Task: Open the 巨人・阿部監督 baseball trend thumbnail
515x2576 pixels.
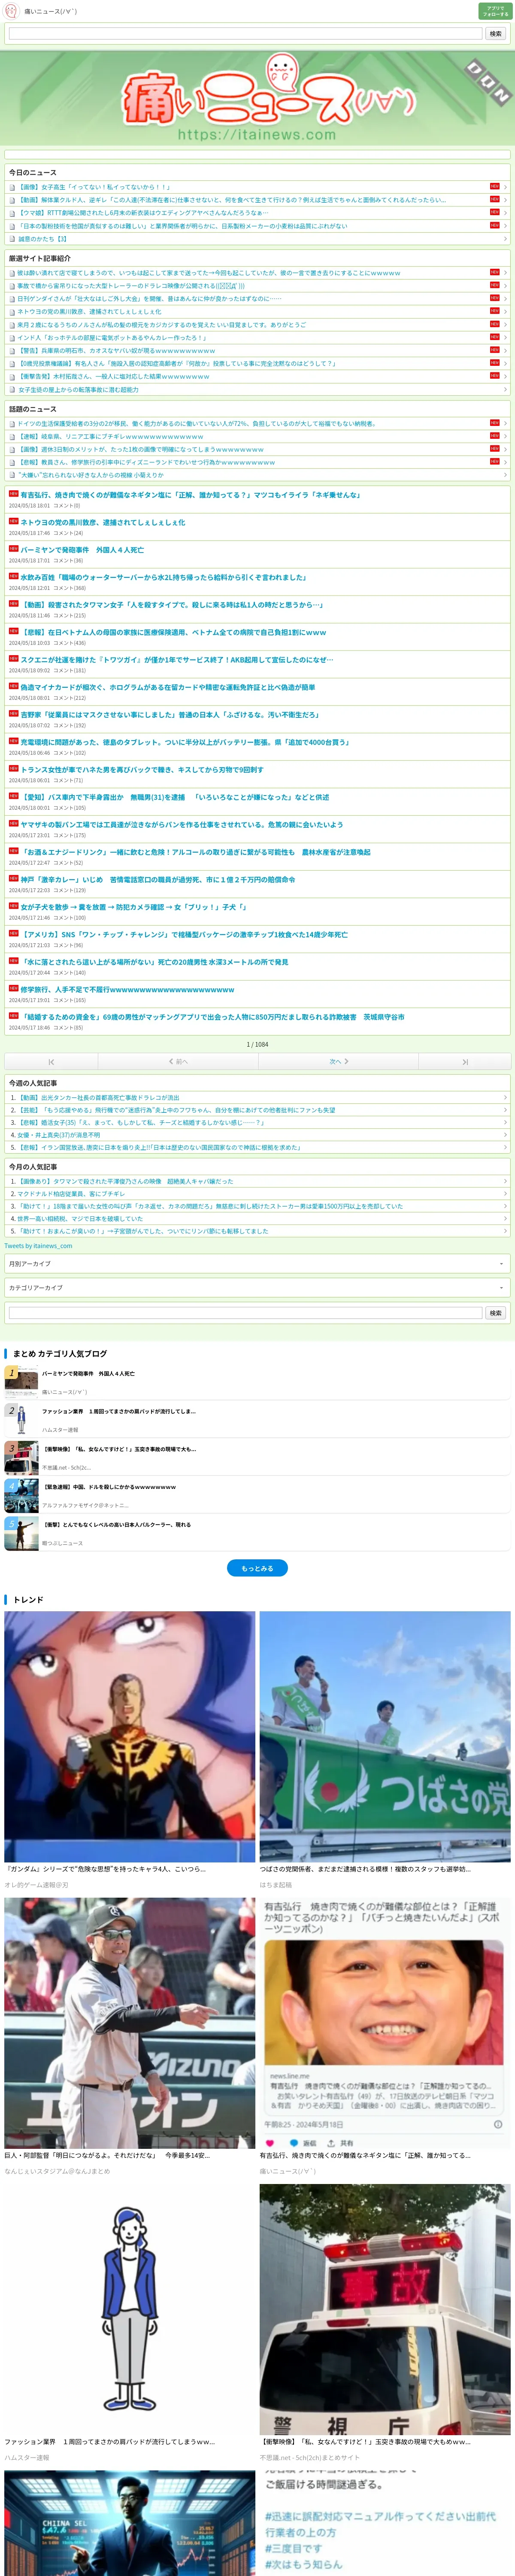Action: point(130,2023)
